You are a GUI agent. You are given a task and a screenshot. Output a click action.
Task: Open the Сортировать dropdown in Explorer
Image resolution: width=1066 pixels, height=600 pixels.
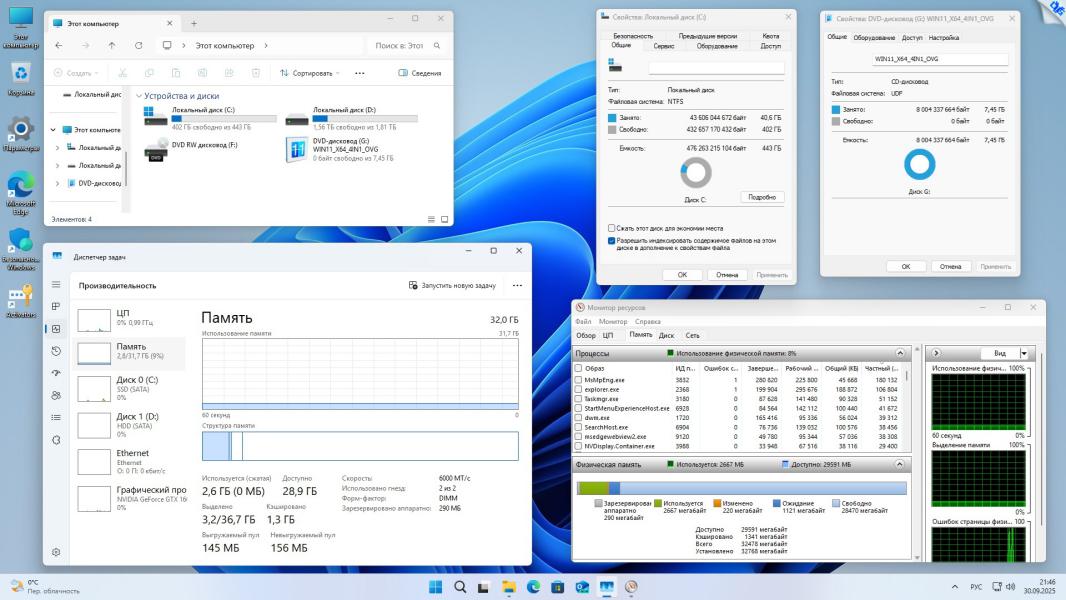pos(310,73)
